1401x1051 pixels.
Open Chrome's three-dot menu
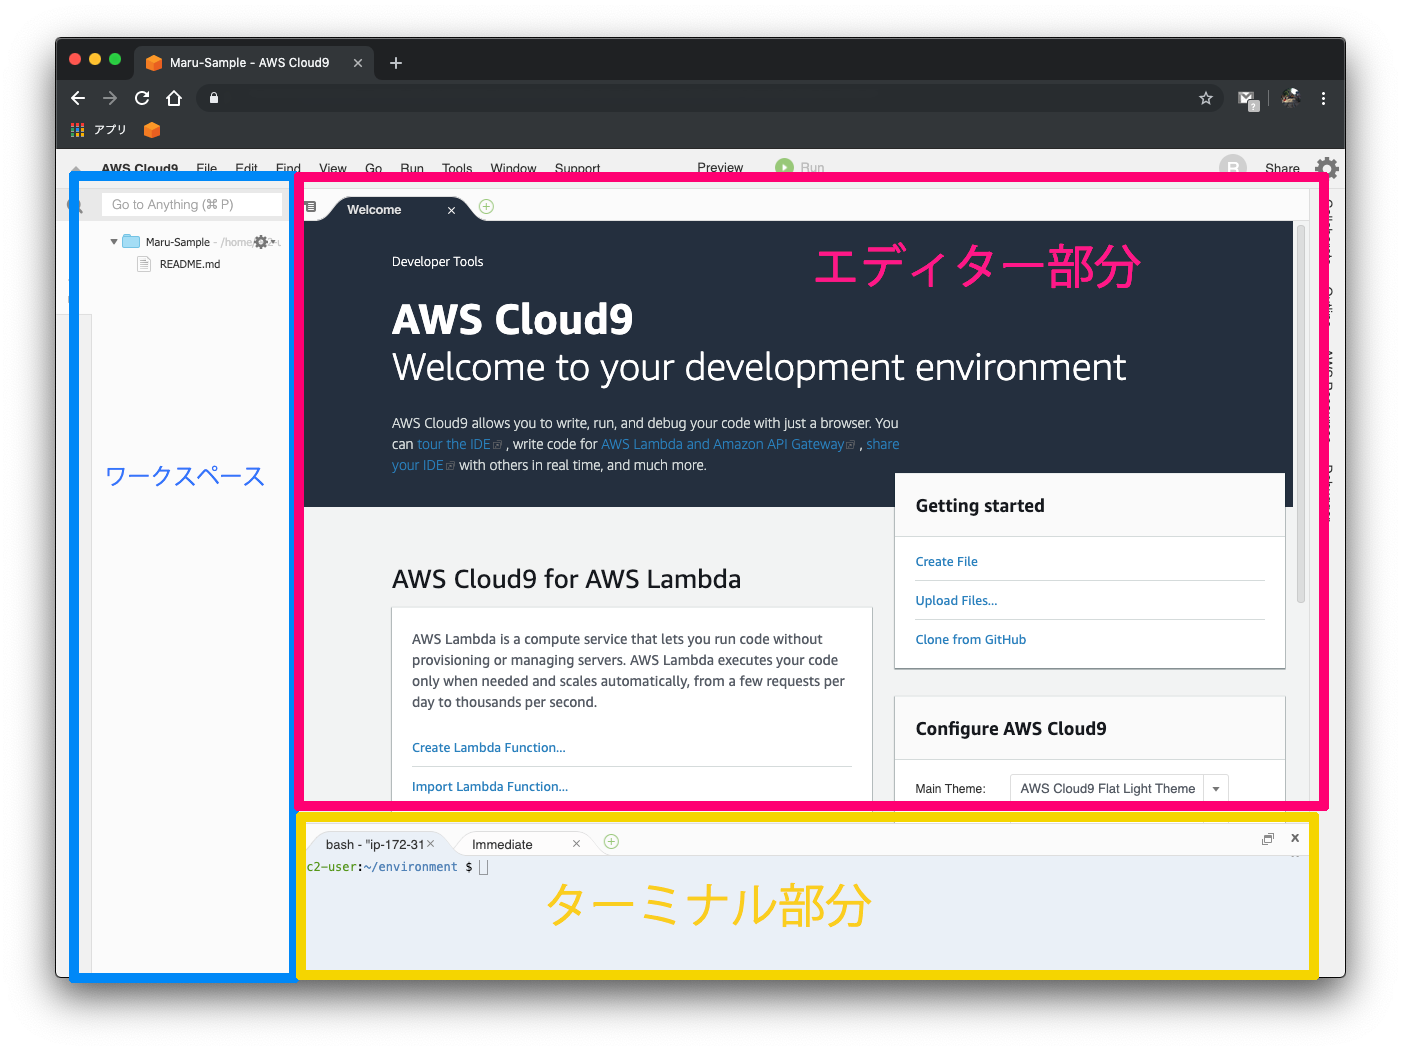point(1323,98)
